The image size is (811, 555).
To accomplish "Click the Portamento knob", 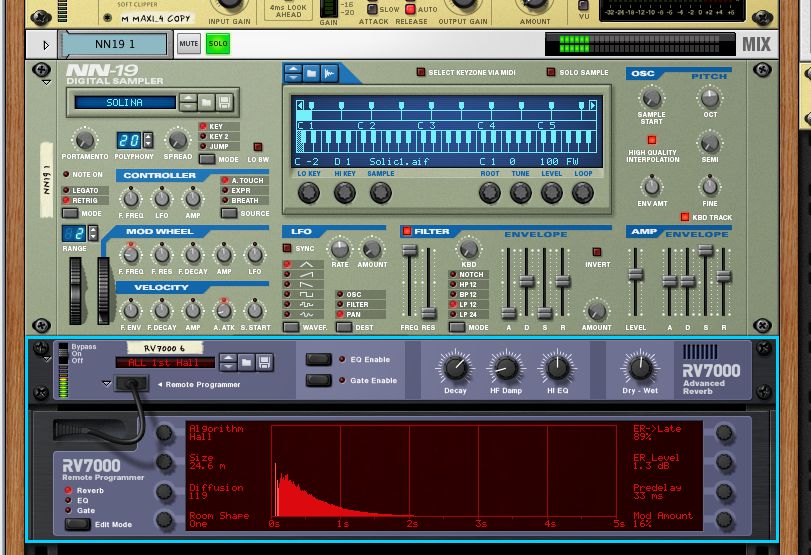I will tap(84, 140).
